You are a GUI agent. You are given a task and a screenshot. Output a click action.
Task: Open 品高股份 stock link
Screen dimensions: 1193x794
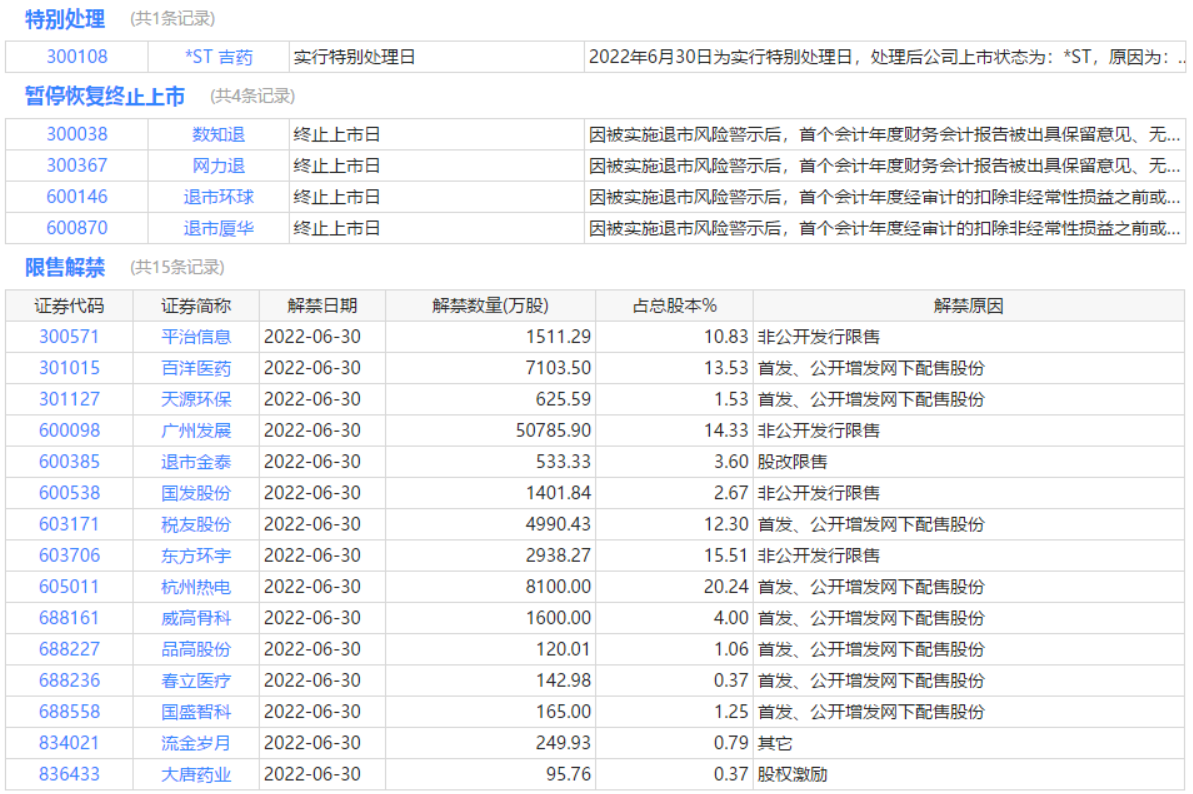click(x=196, y=649)
